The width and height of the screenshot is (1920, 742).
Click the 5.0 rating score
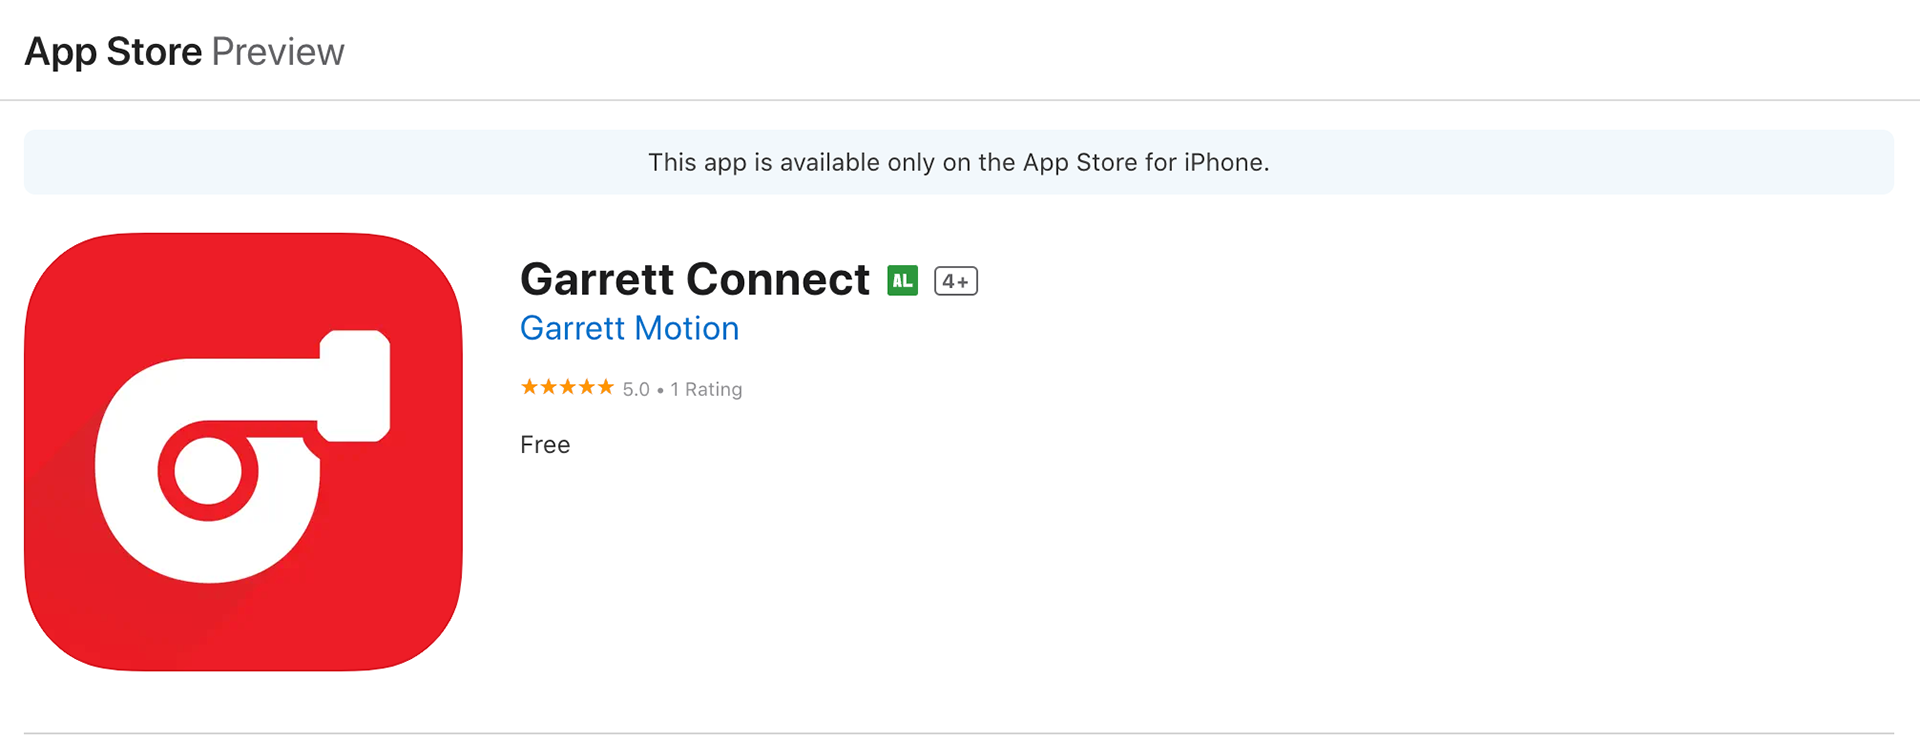(636, 389)
